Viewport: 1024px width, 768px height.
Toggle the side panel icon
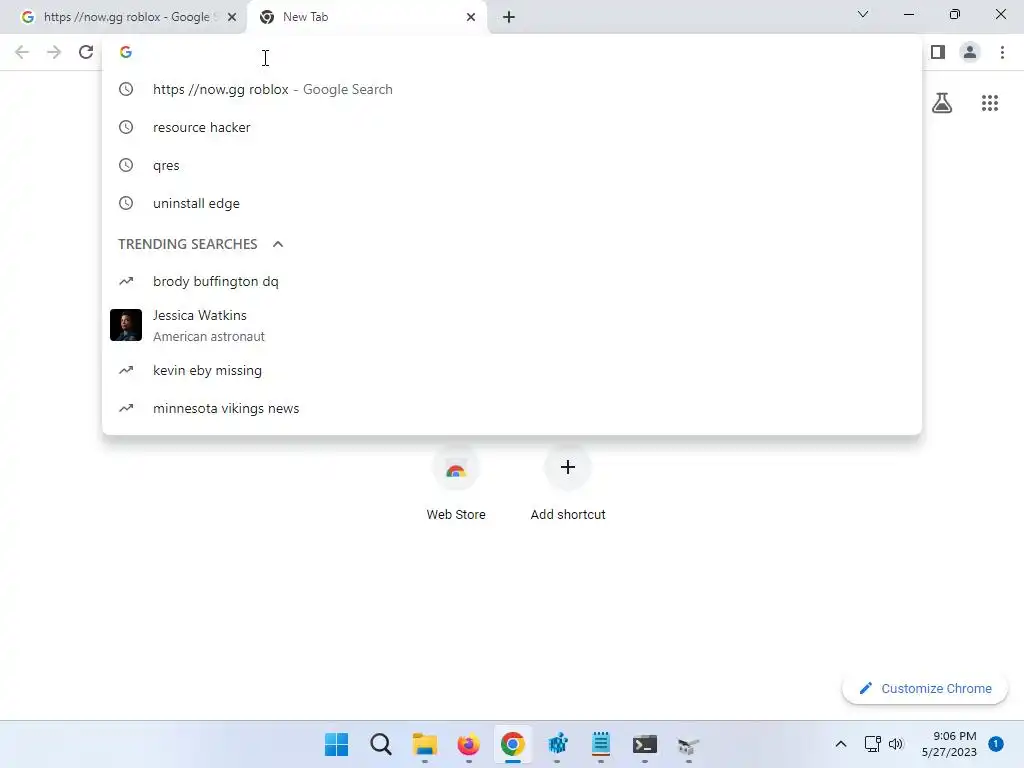point(938,52)
